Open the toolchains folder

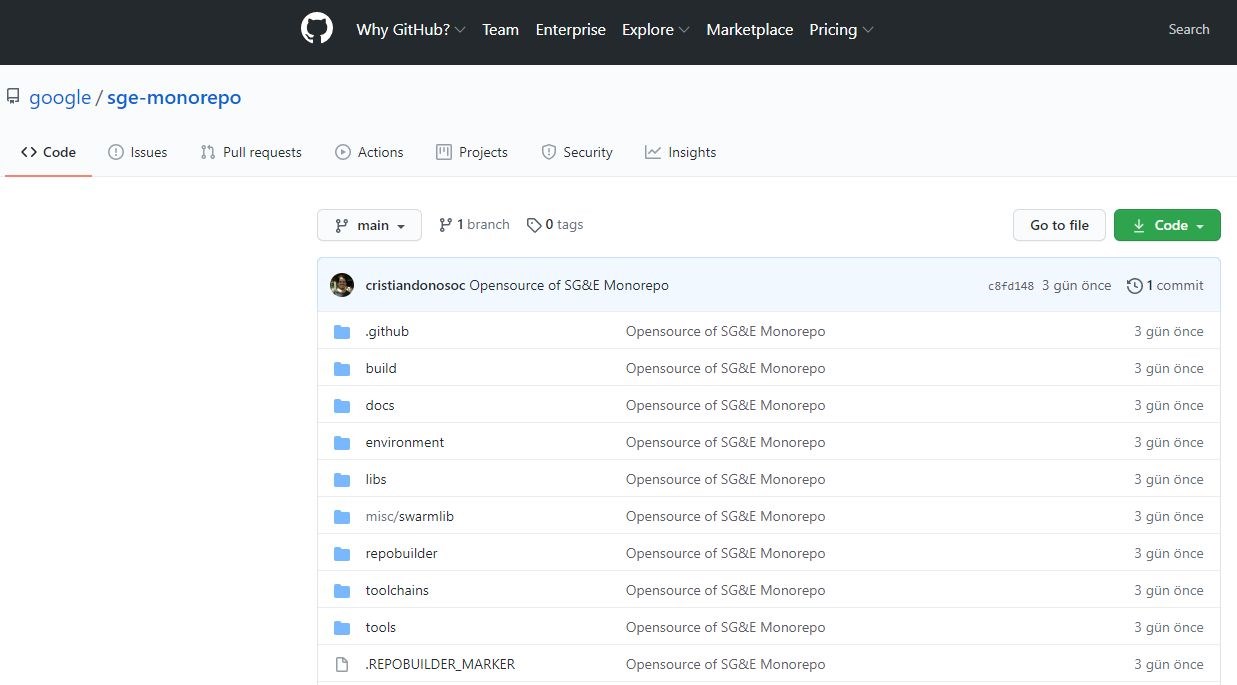(397, 590)
